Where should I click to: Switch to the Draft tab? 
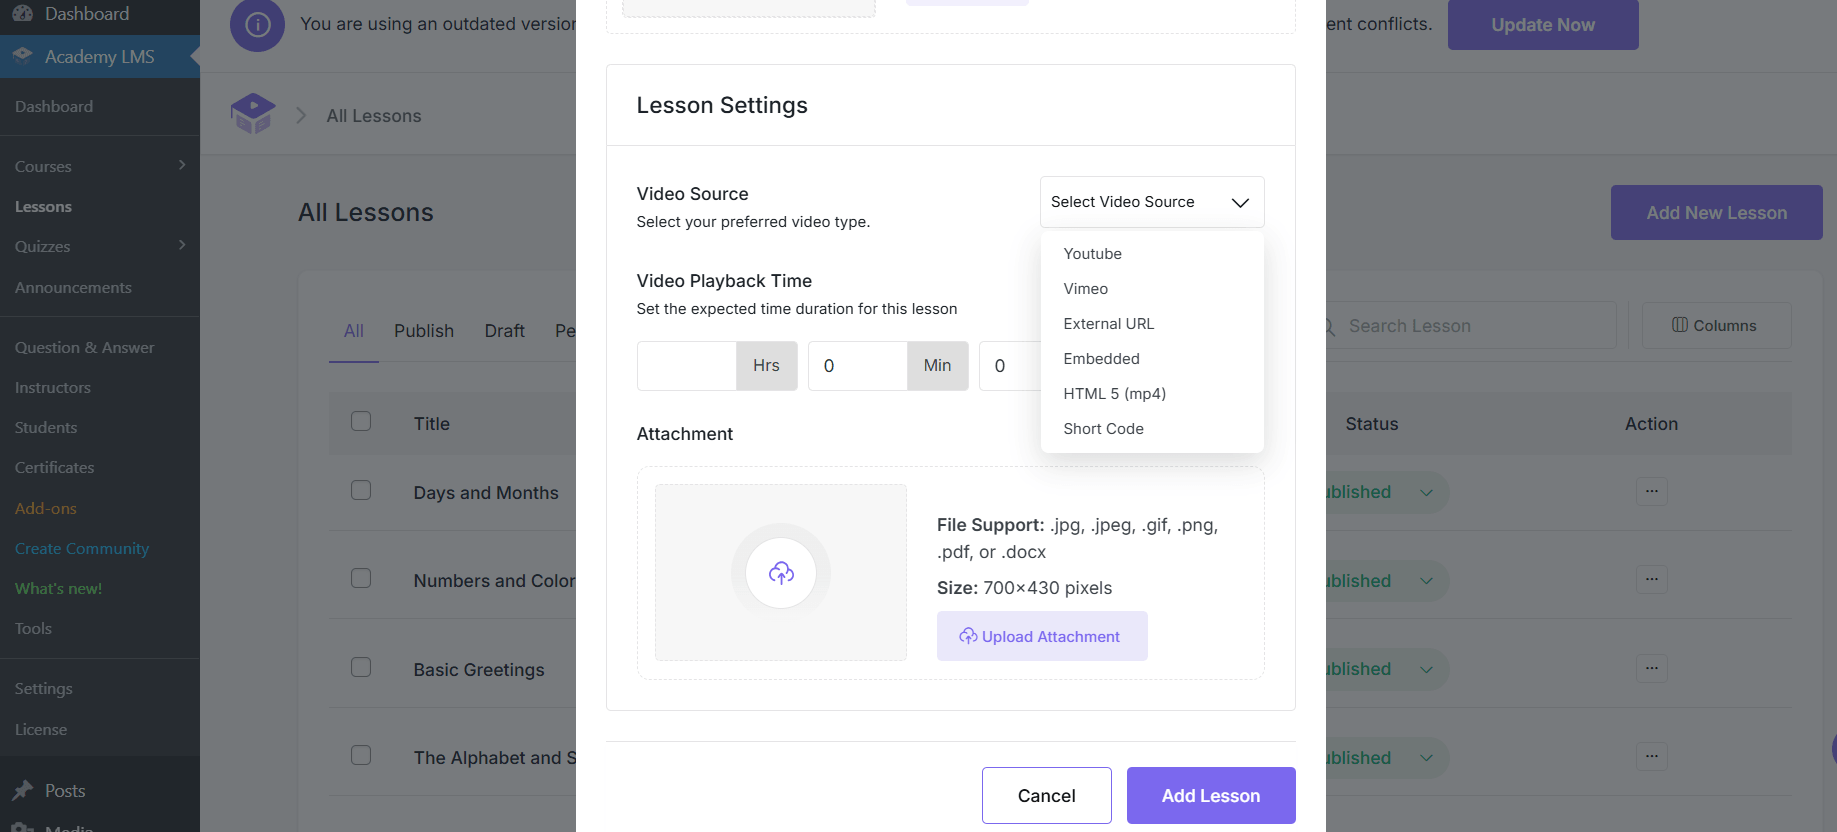pyautogui.click(x=504, y=331)
